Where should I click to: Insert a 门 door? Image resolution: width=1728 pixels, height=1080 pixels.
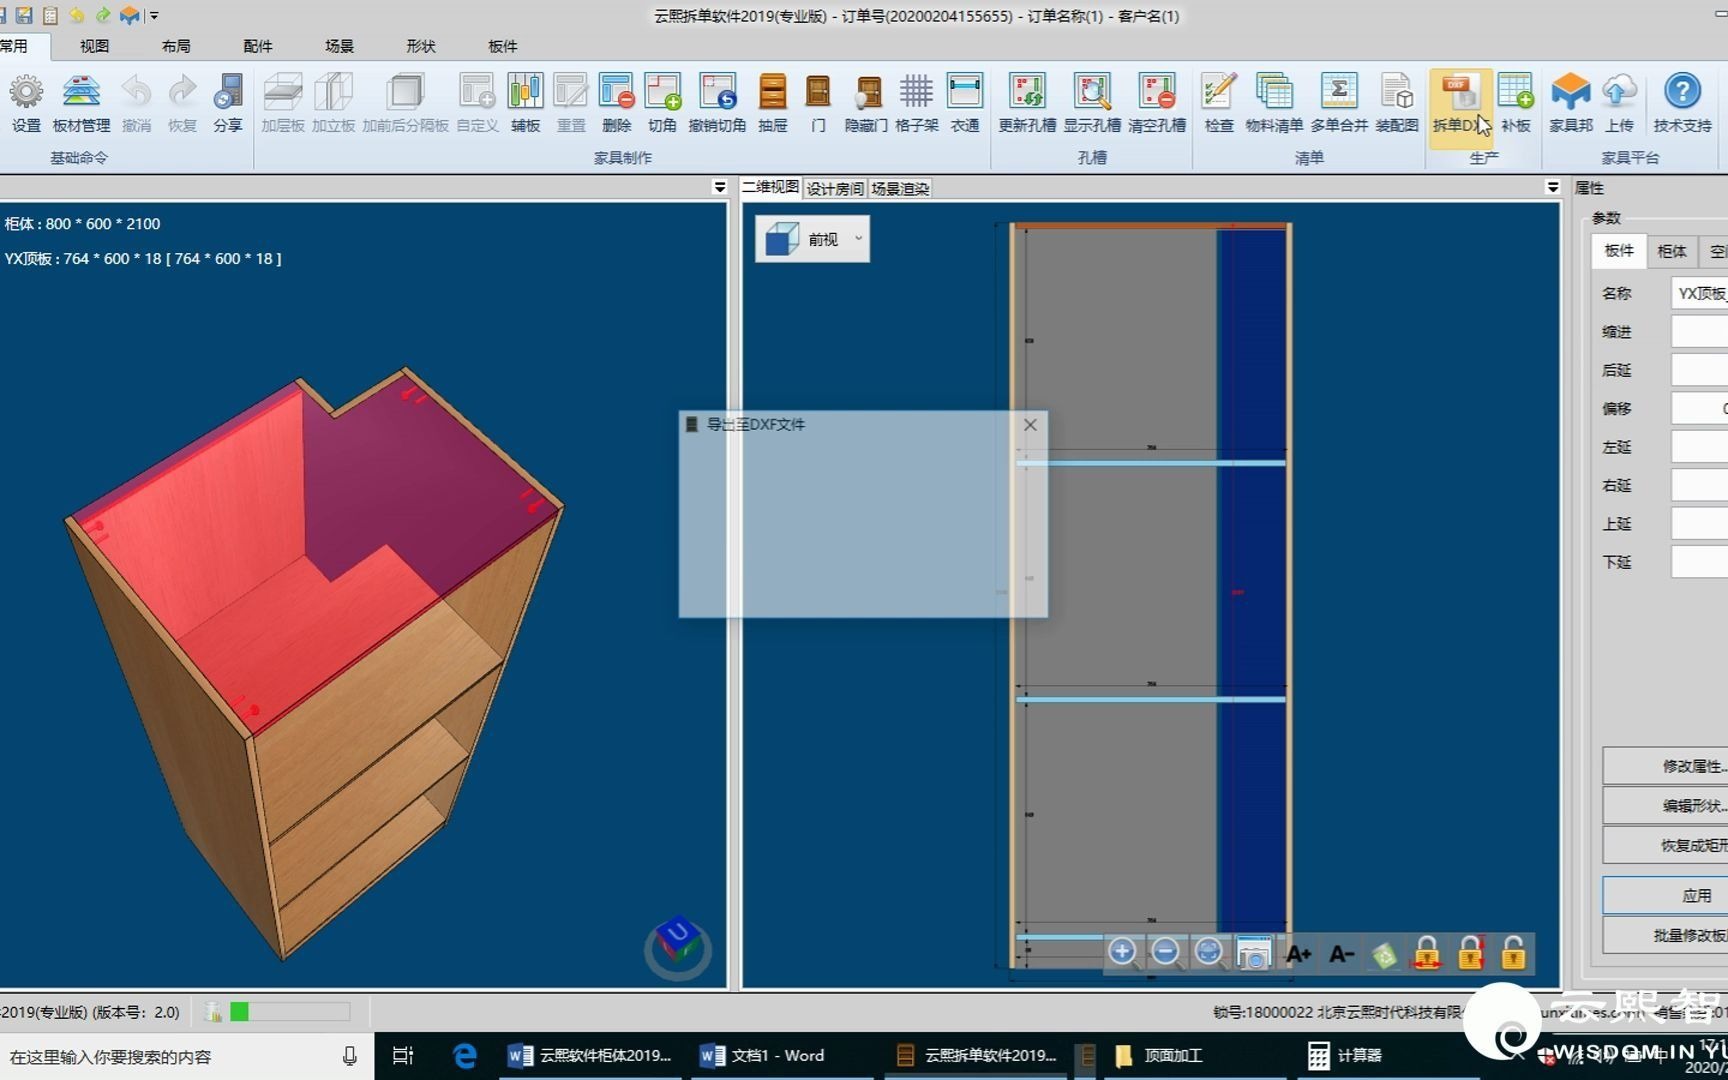coord(818,102)
